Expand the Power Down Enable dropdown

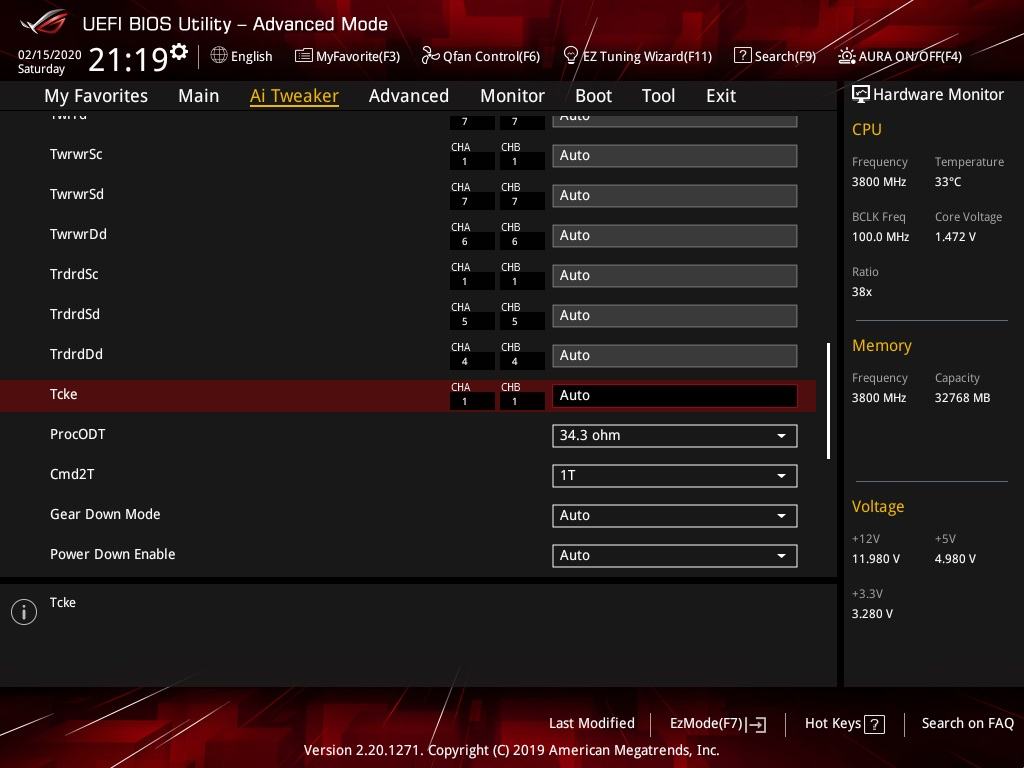tap(675, 555)
